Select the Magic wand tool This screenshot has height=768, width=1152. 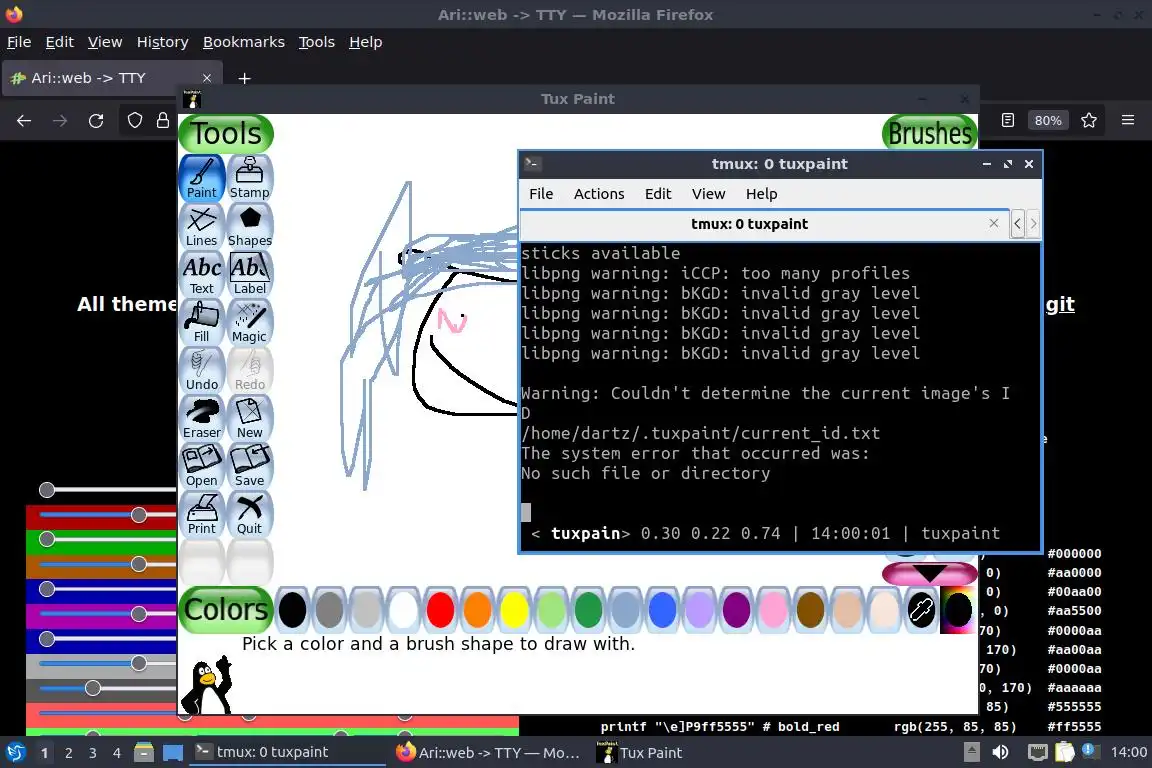[x=250, y=321]
